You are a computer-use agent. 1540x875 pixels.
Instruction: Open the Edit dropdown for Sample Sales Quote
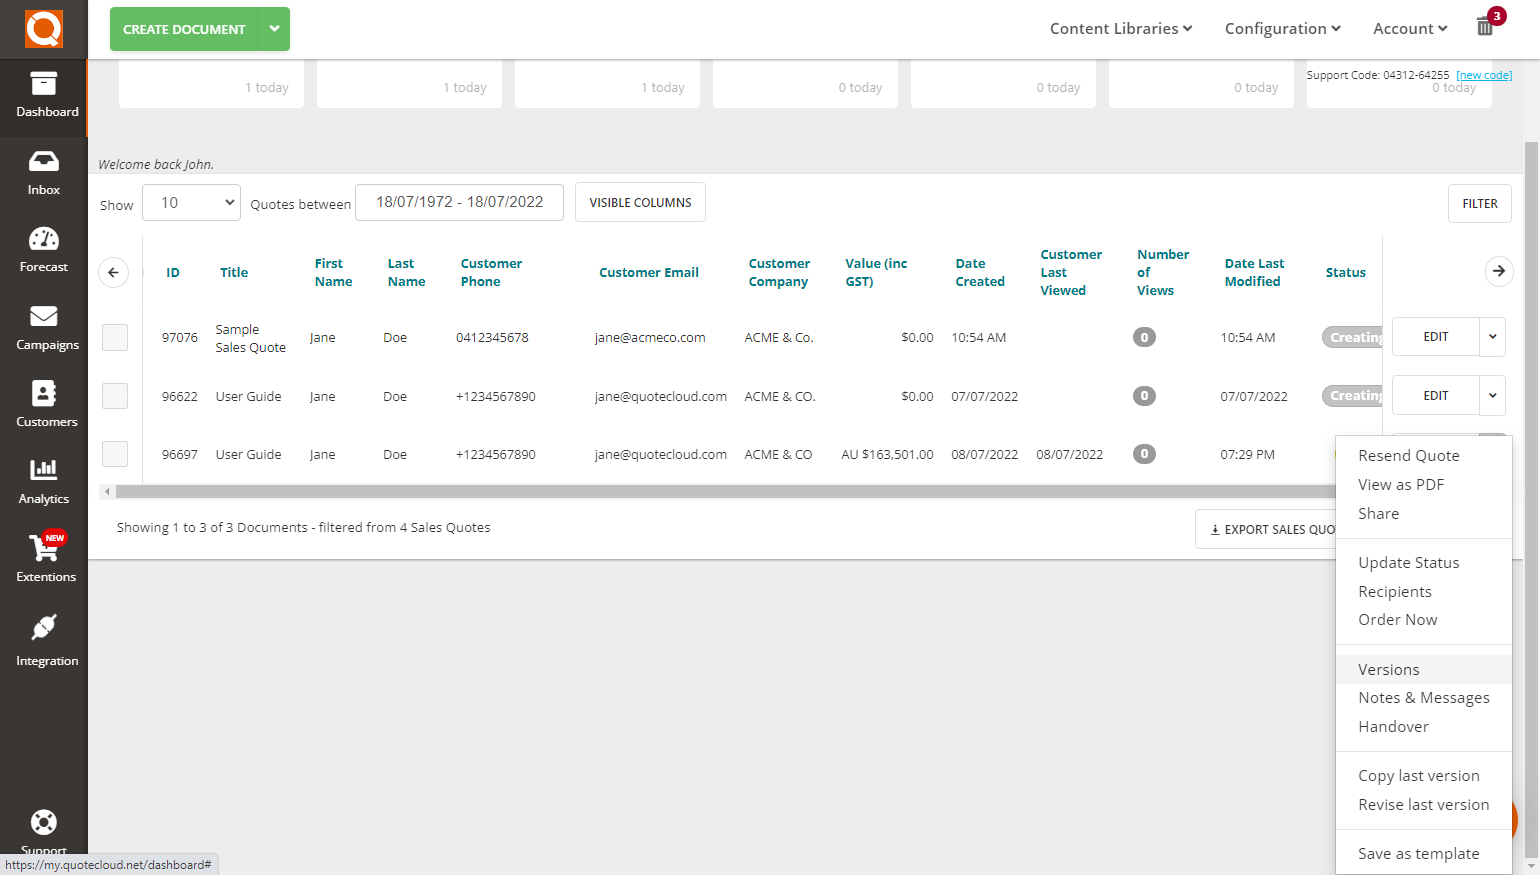pos(1491,337)
